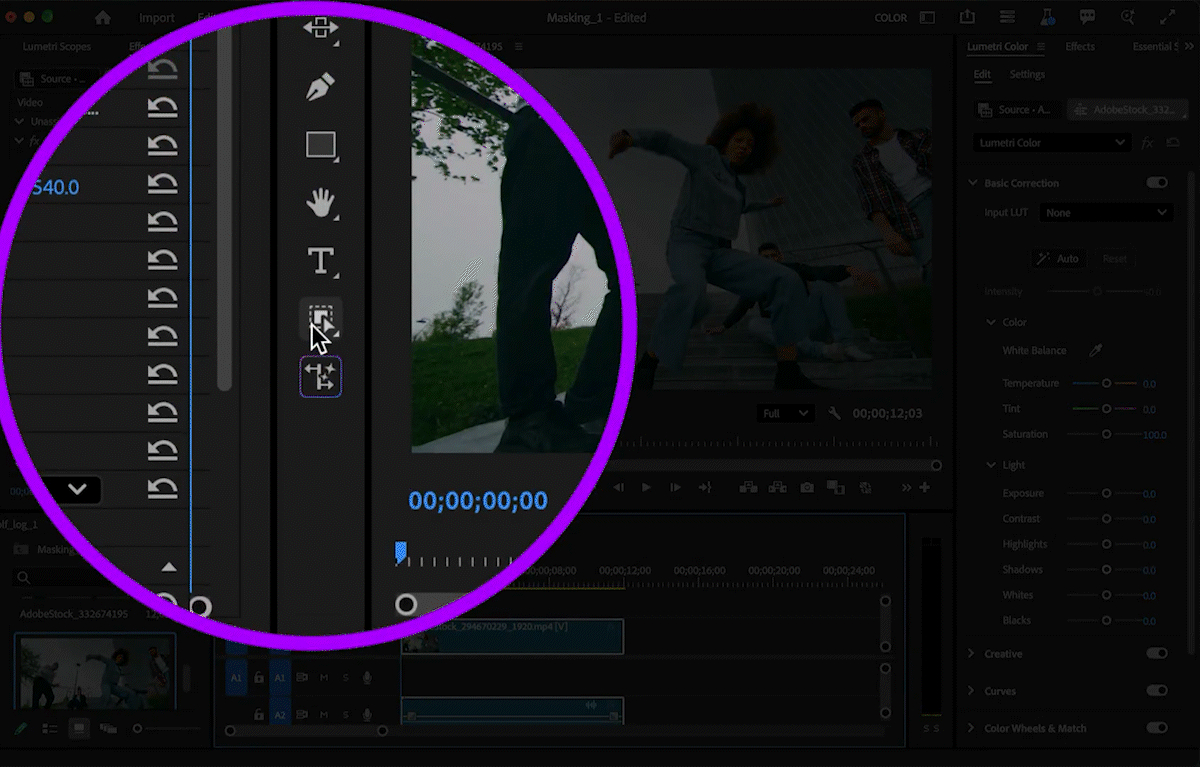
Task: Toggle the Color Wheels & Match switch
Action: pos(1157,728)
